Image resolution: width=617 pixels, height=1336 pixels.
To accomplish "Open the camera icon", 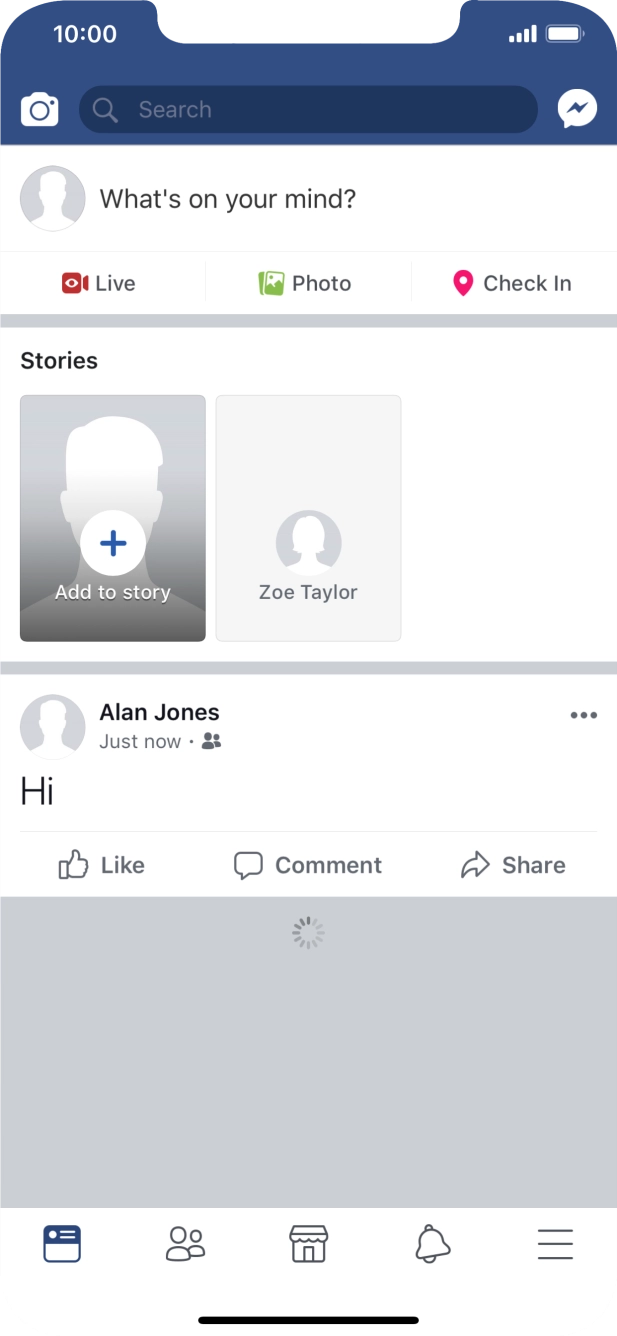I will 38,109.
